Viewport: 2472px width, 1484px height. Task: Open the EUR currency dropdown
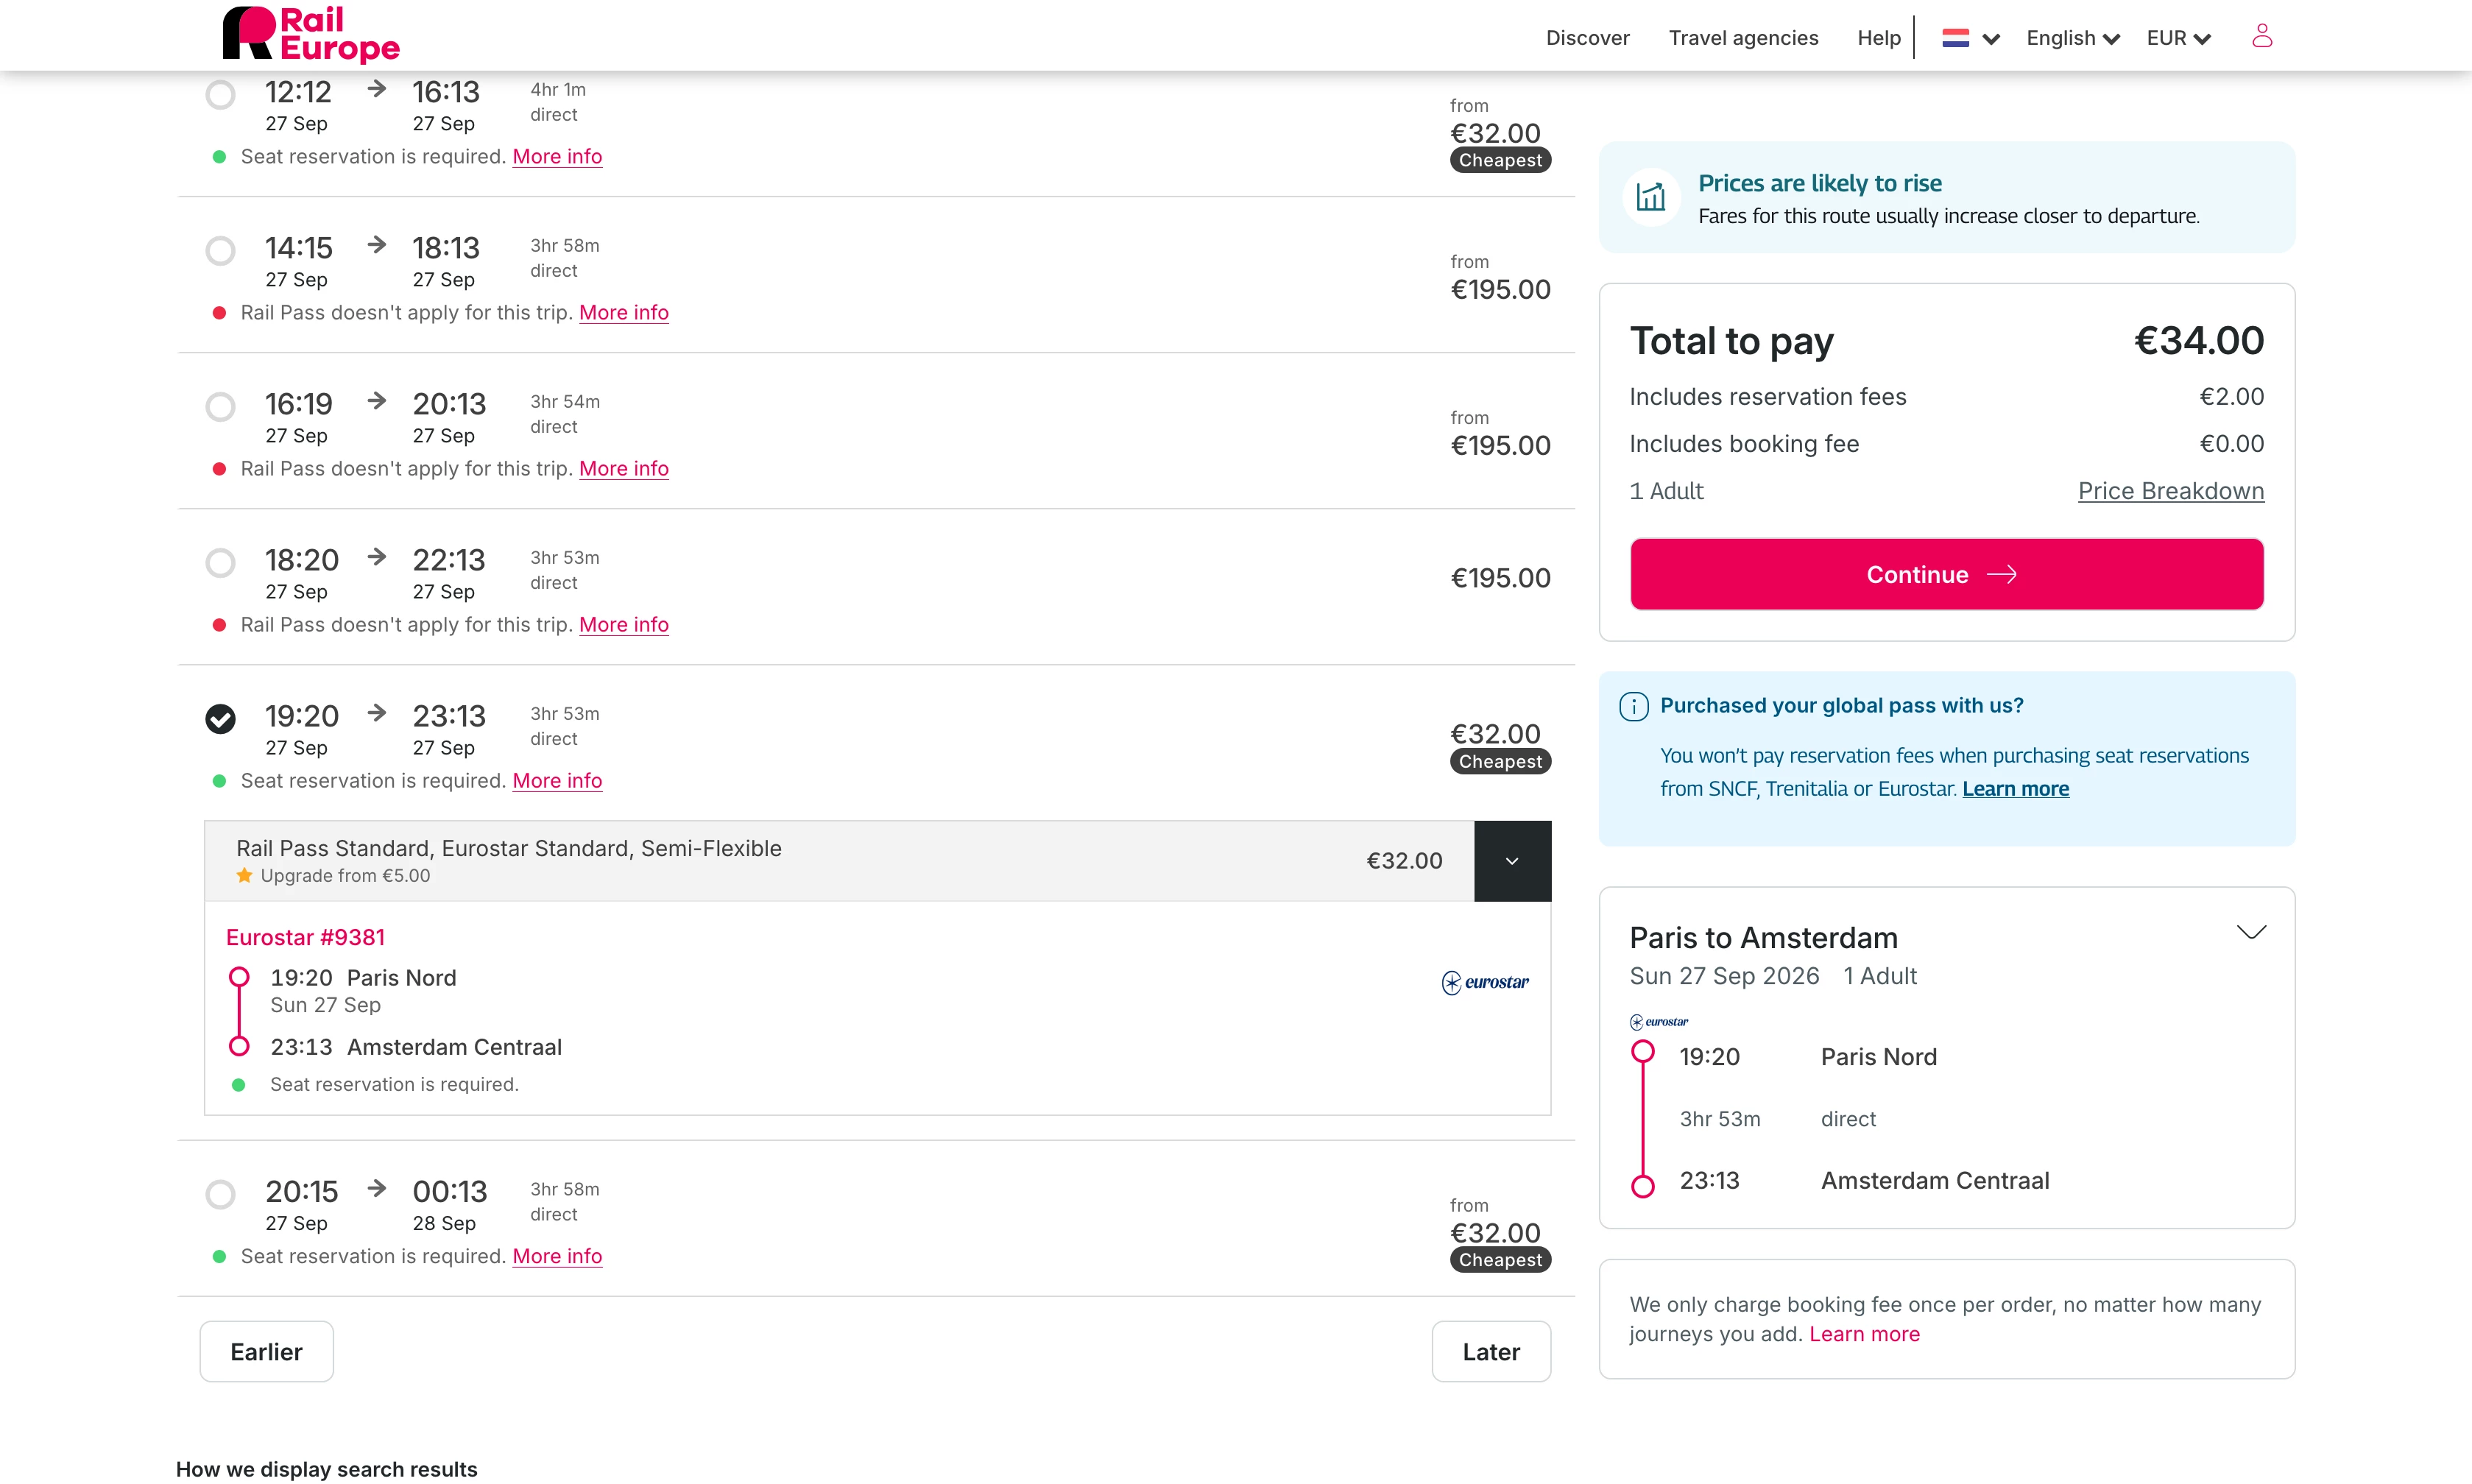2179,38
